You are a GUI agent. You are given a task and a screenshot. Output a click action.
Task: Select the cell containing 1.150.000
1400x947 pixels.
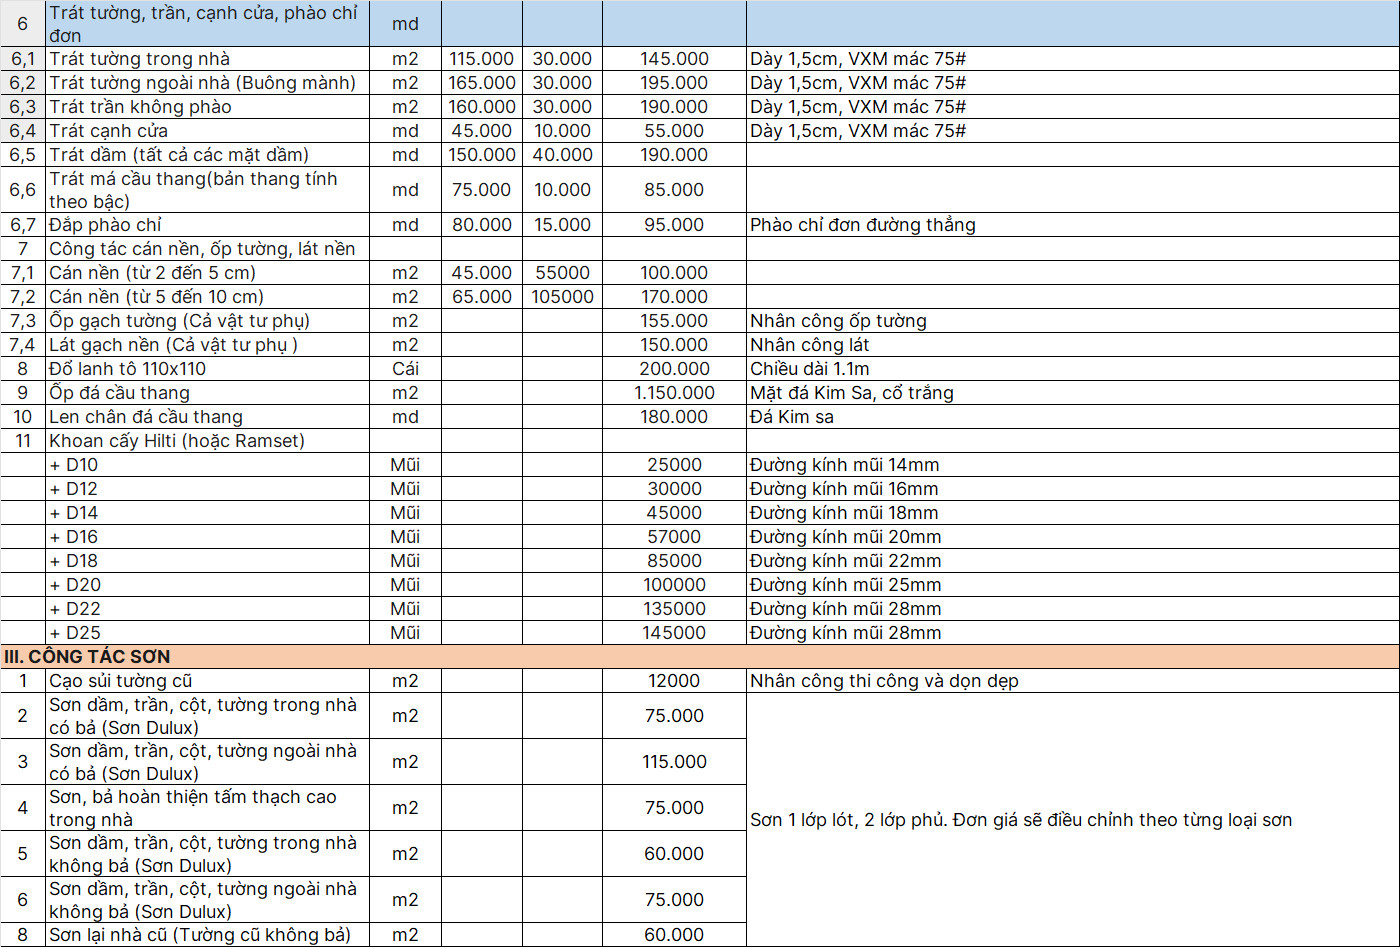674,393
